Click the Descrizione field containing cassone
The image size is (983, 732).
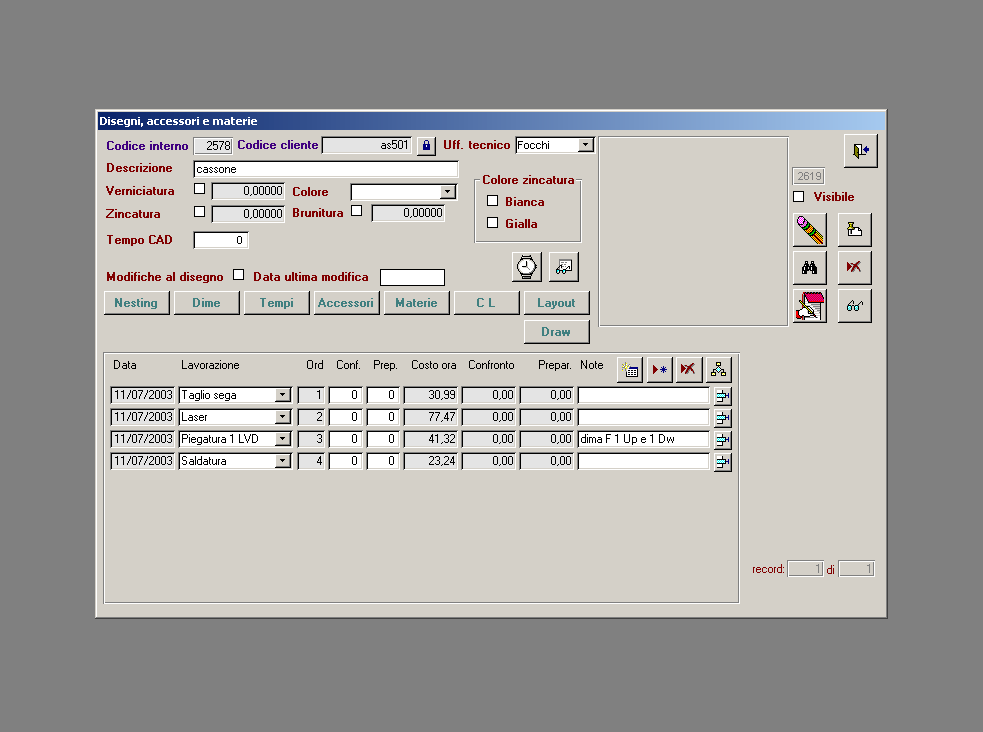(326, 169)
